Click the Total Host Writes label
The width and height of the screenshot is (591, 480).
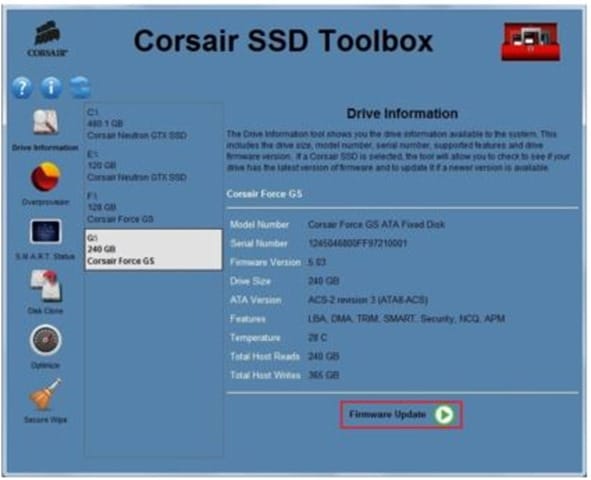265,375
